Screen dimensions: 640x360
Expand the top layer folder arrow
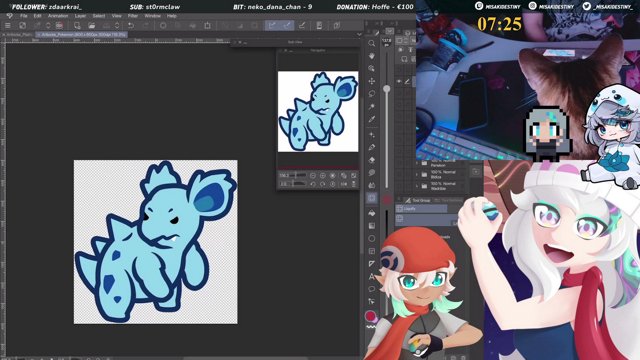coord(418,163)
